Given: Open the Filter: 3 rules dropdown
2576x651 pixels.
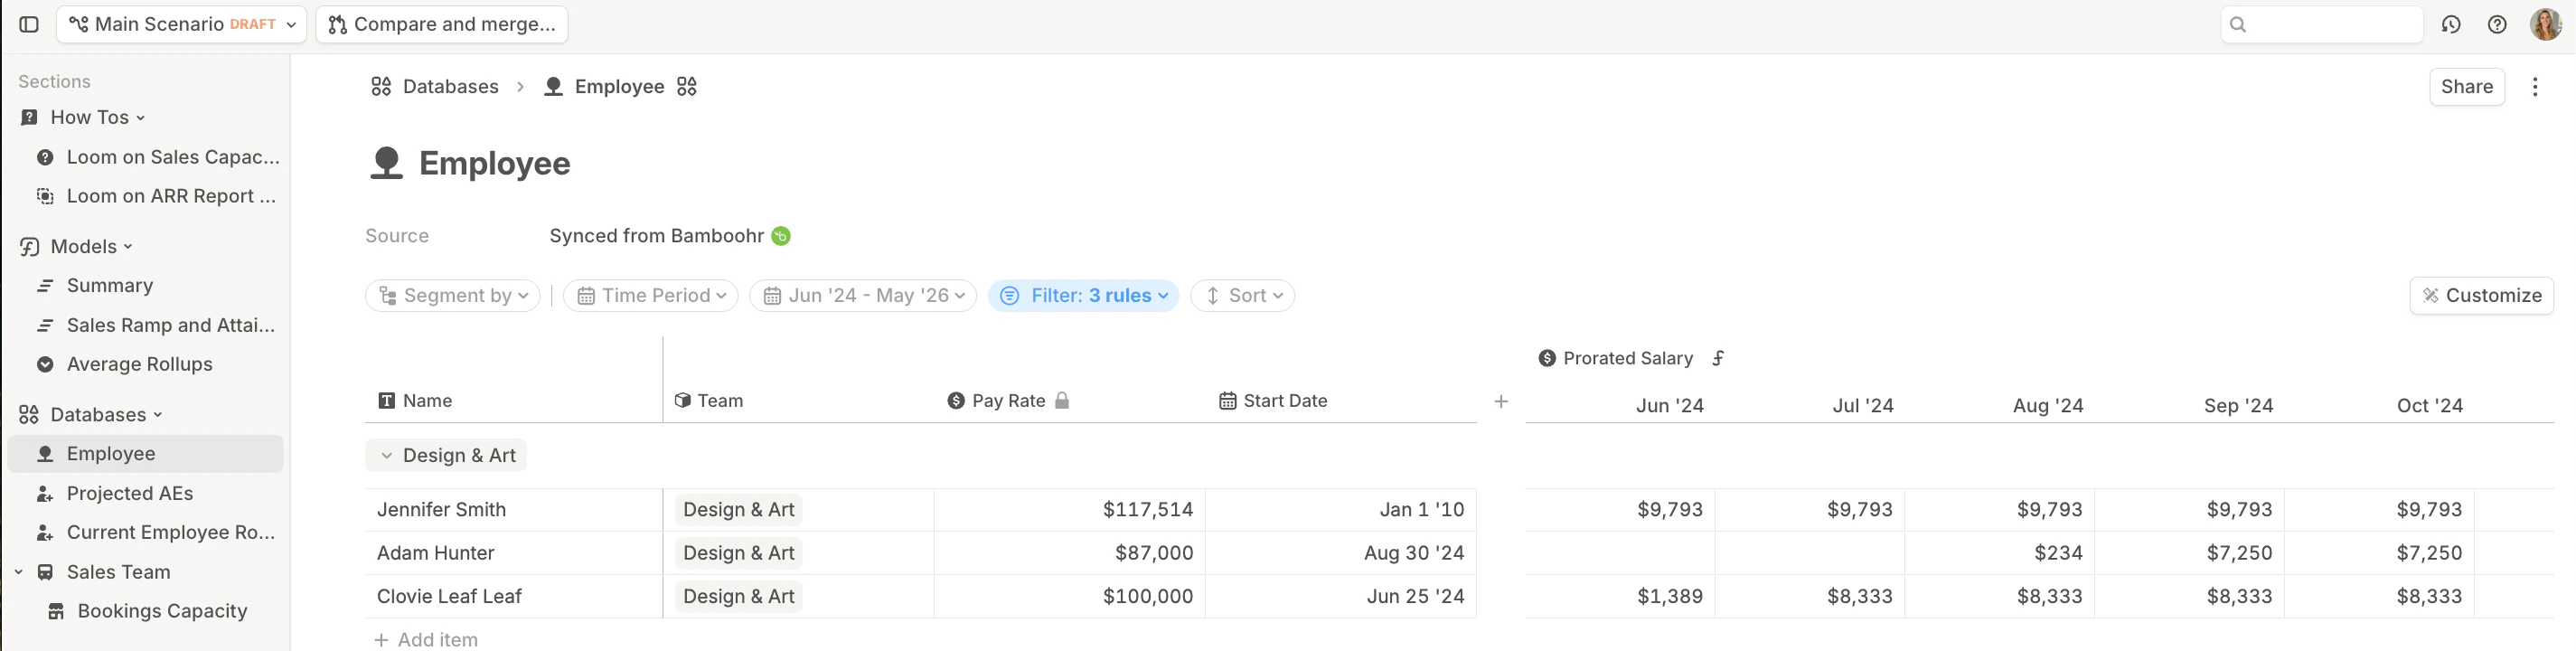Looking at the screenshot, I should click(x=1083, y=295).
